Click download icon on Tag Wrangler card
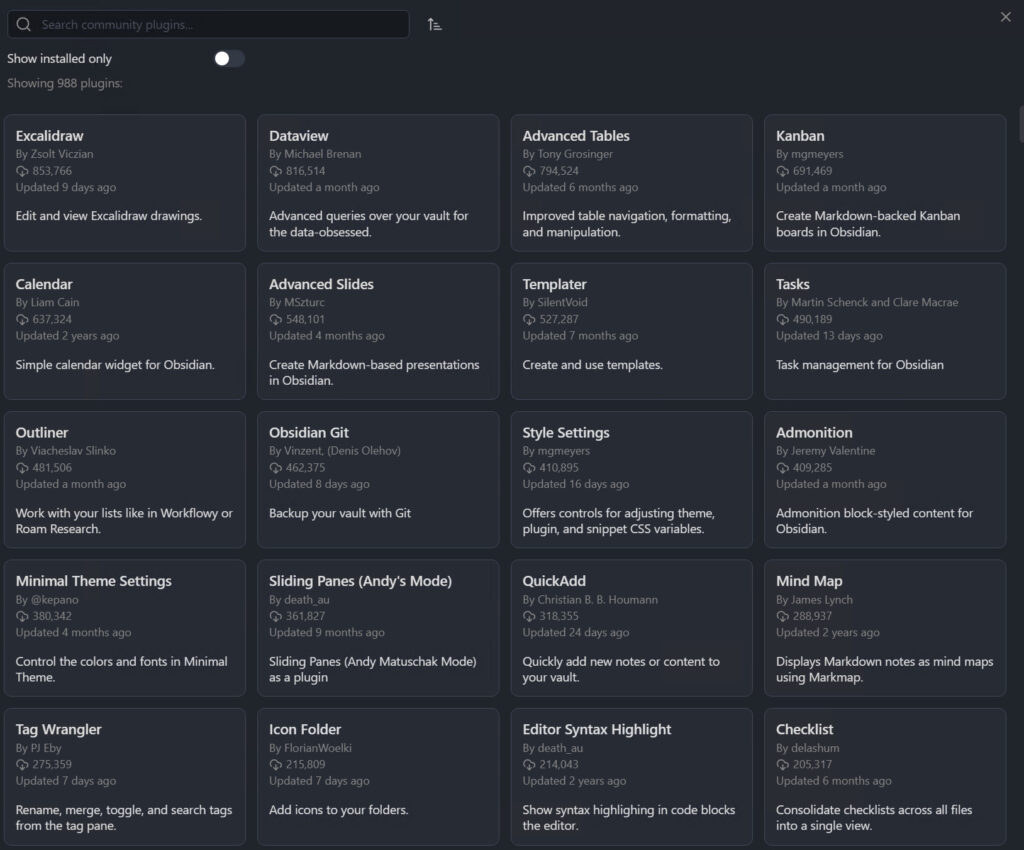The width and height of the screenshot is (1024, 850). (22, 764)
